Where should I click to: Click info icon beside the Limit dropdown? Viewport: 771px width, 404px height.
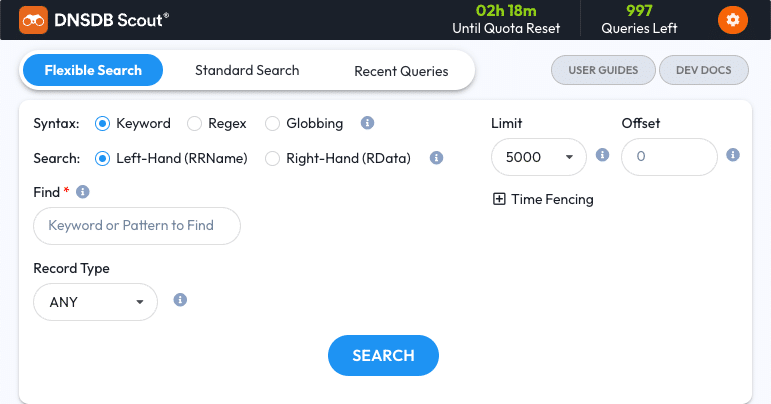pyautogui.click(x=602, y=155)
